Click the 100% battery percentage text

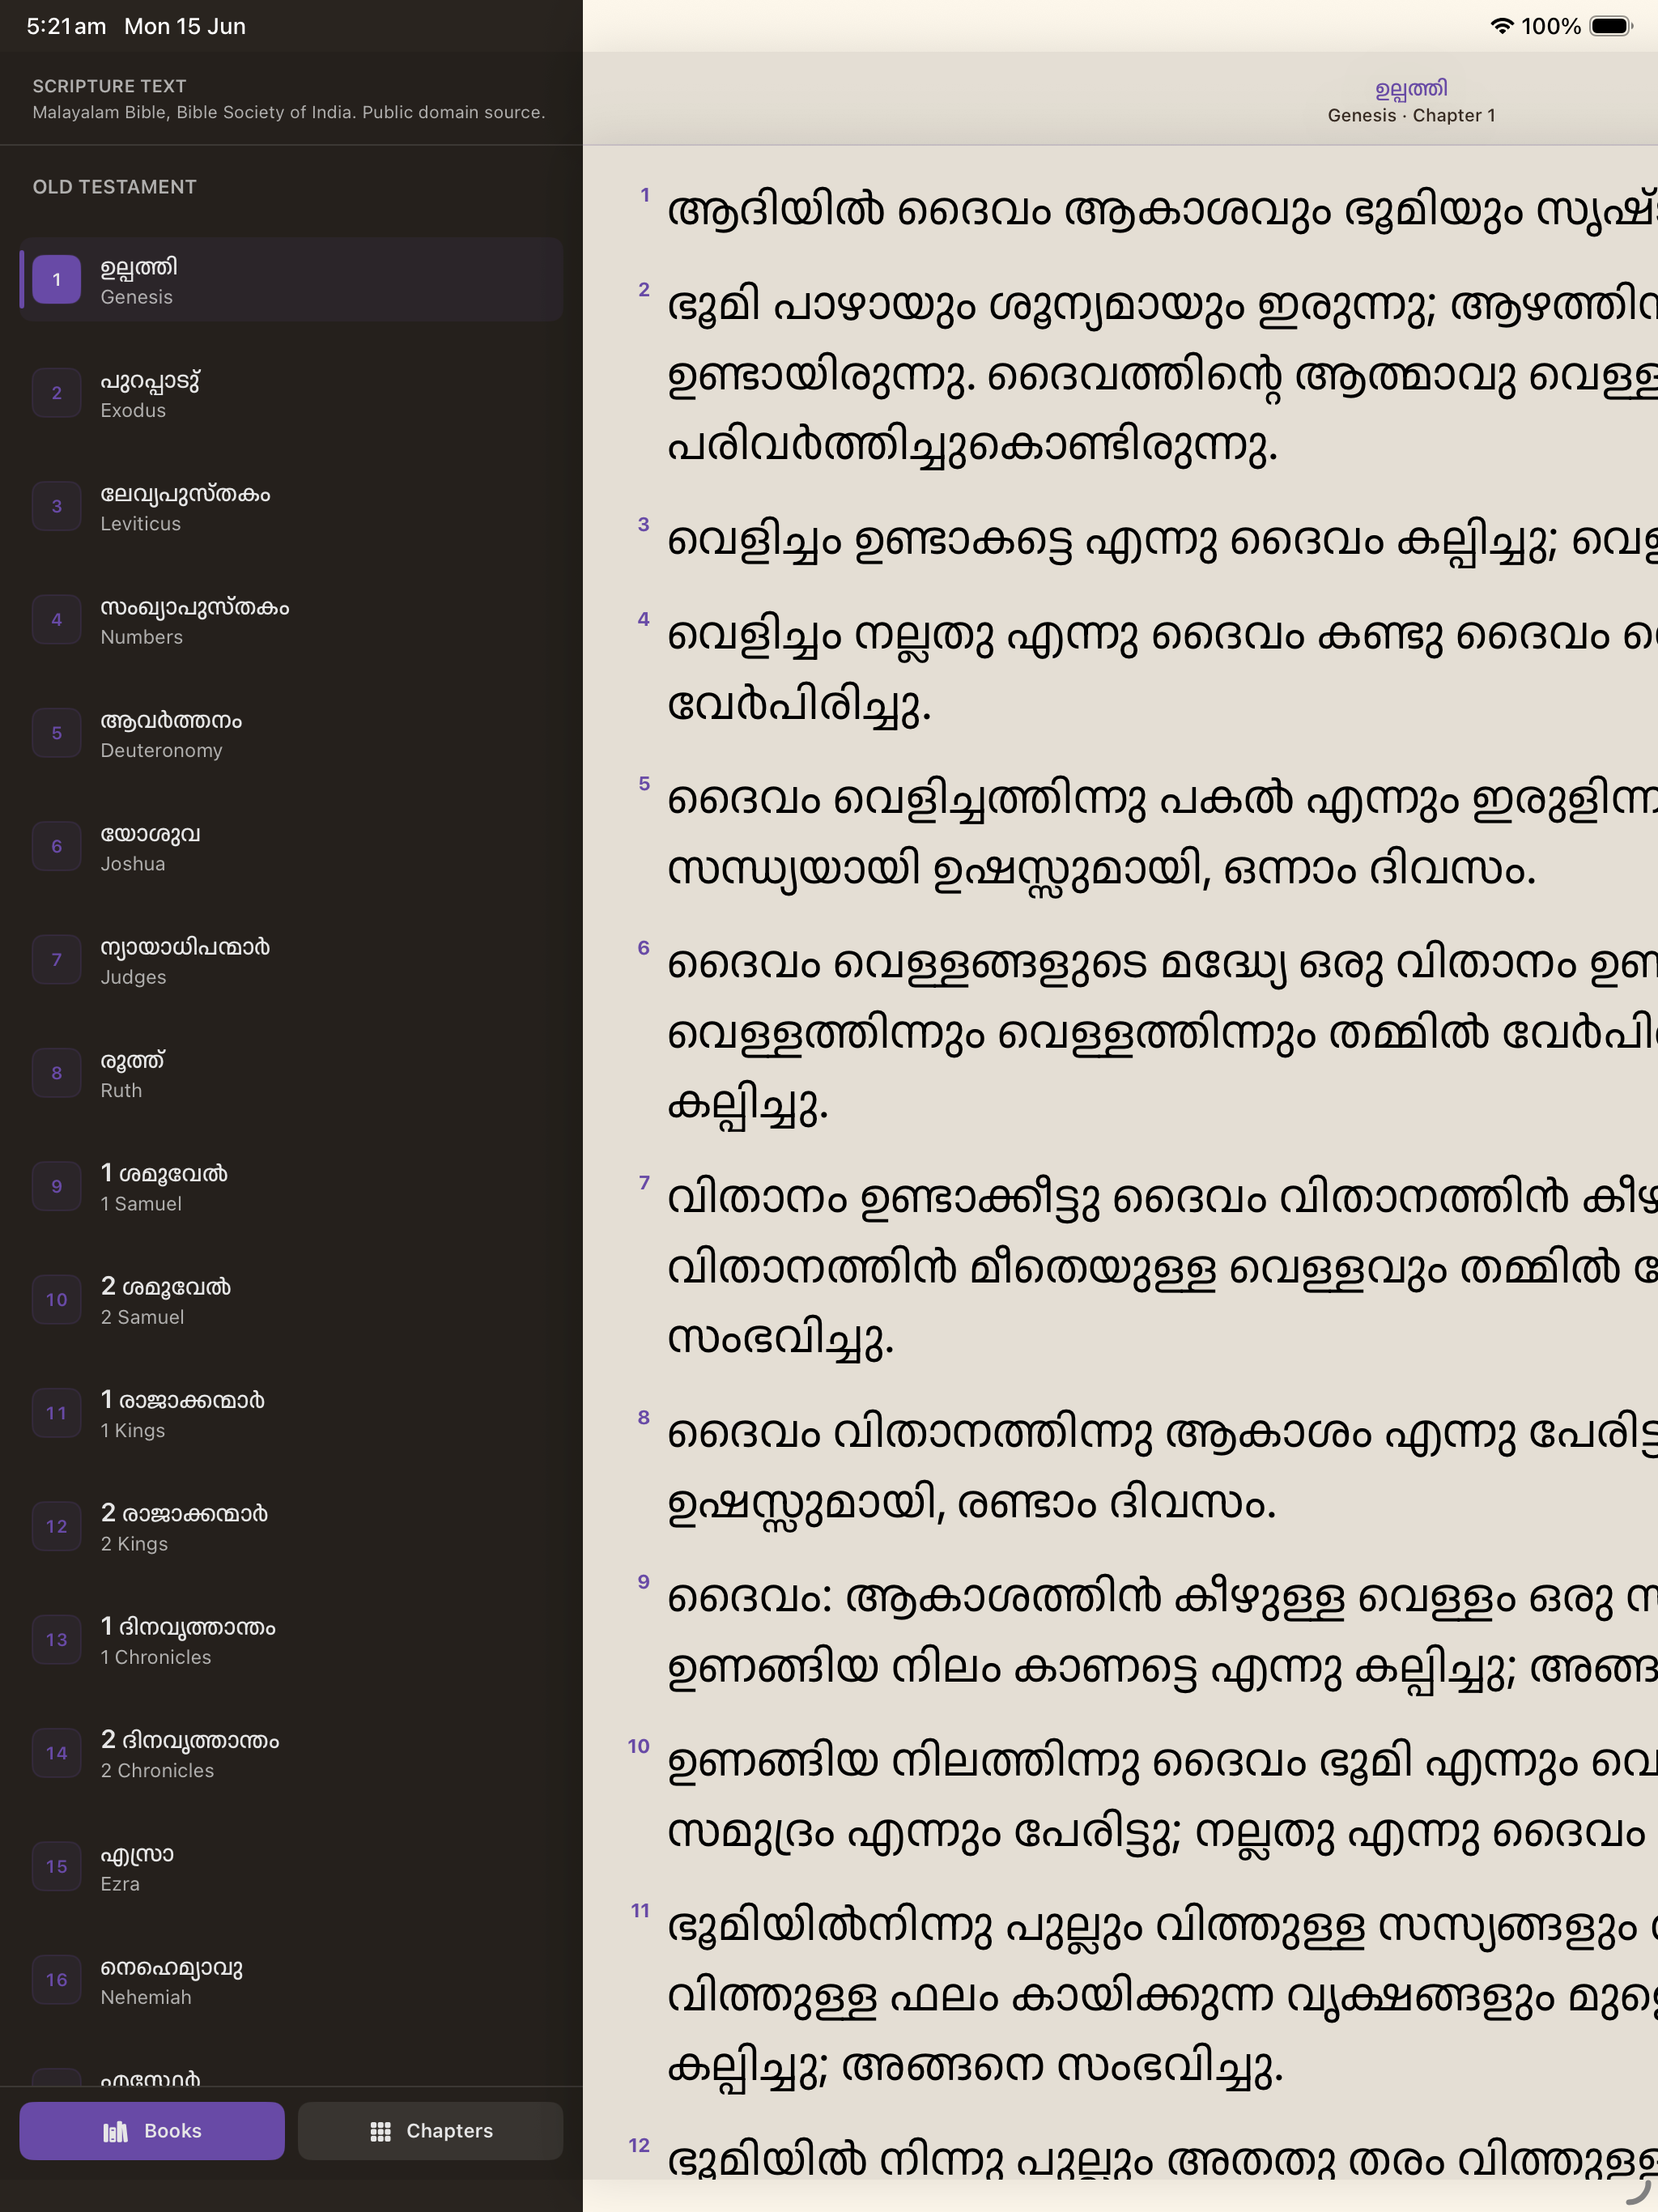click(x=1551, y=26)
